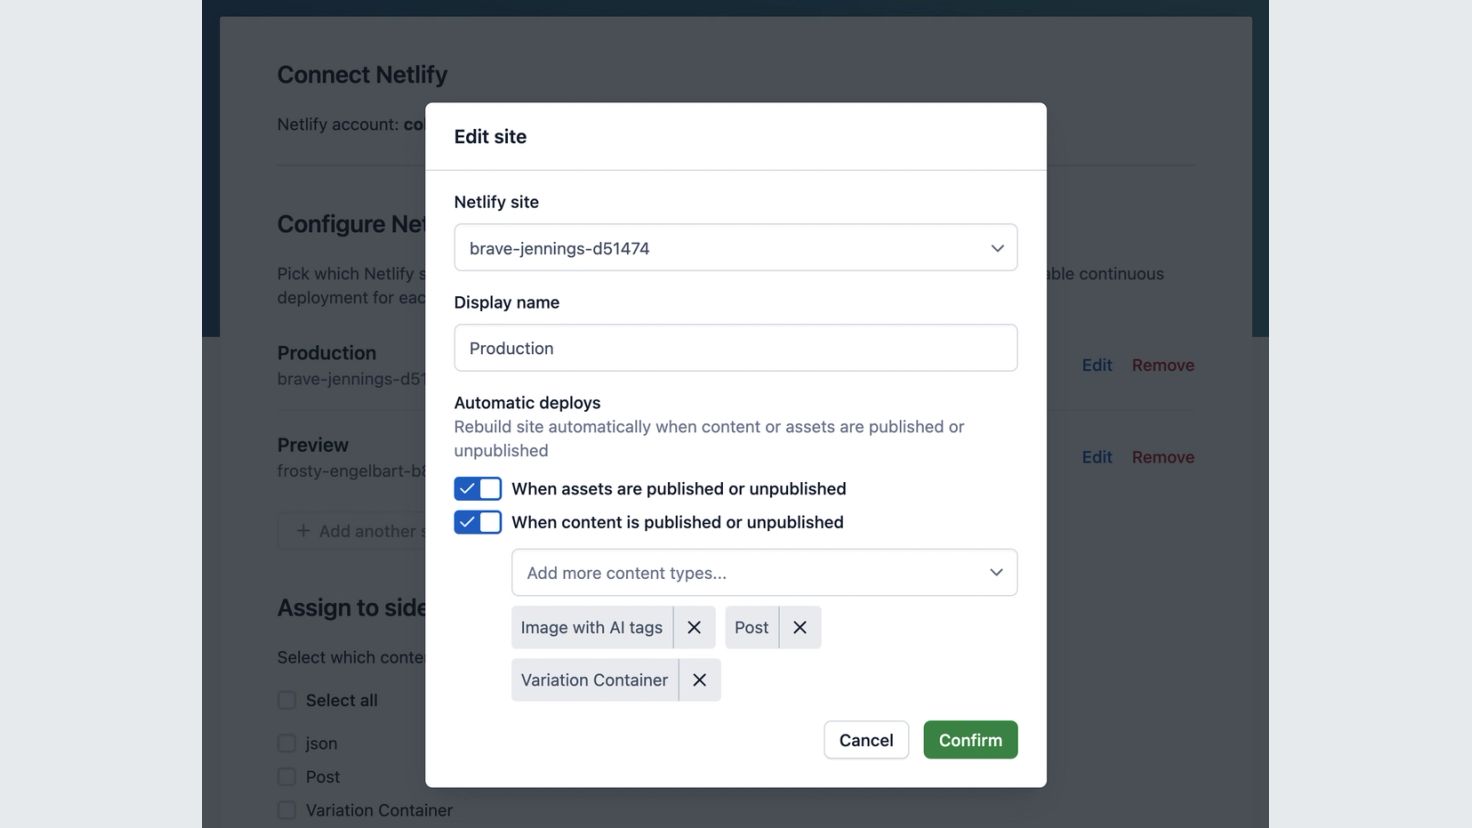Click the content types dropdown chevron

pyautogui.click(x=996, y=573)
